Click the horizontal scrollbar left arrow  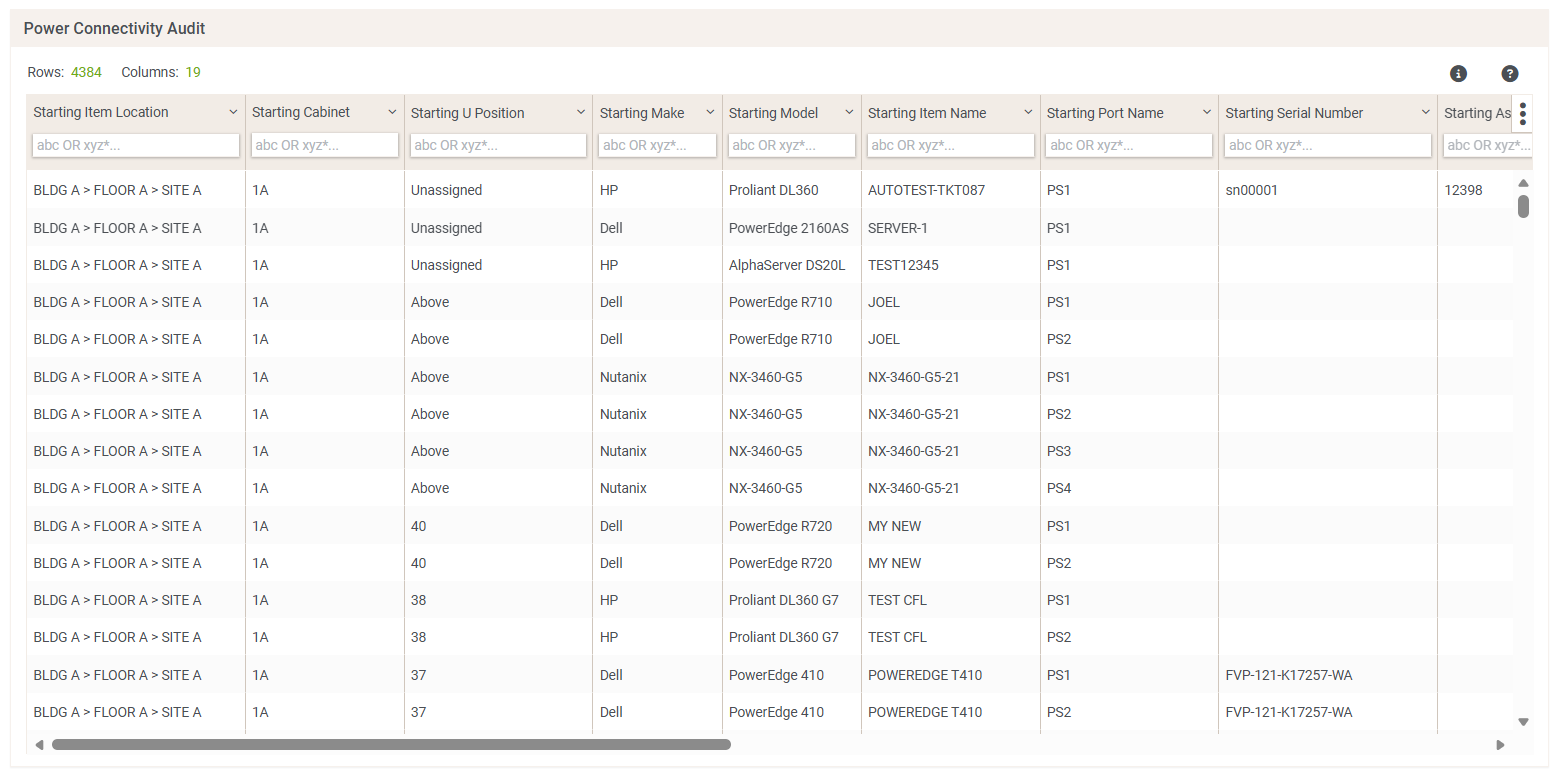[x=39, y=744]
